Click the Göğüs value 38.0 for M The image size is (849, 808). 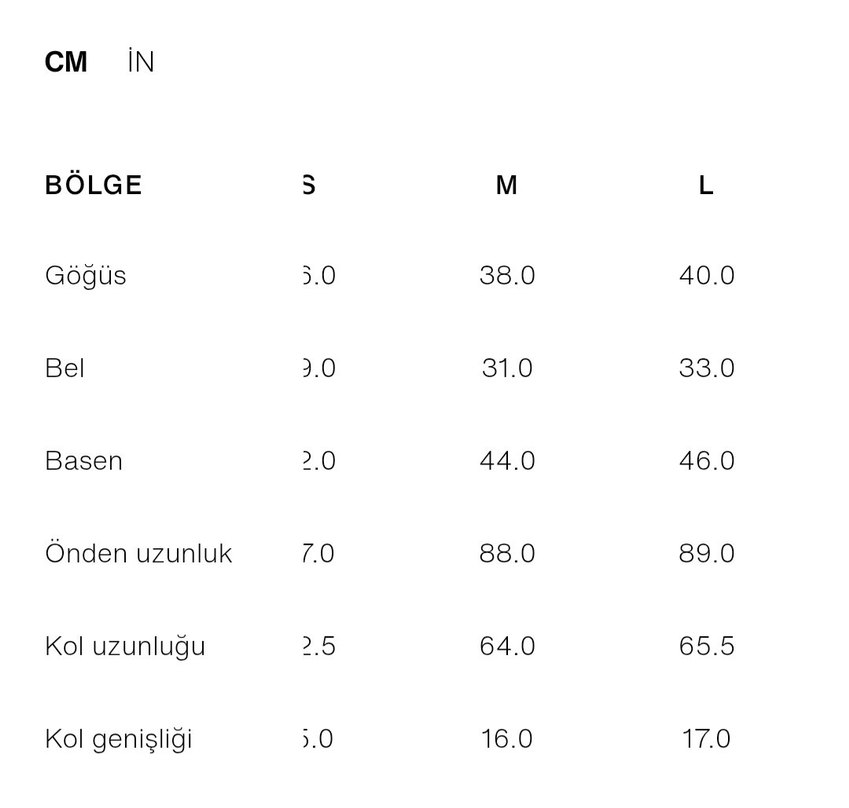[x=507, y=275]
